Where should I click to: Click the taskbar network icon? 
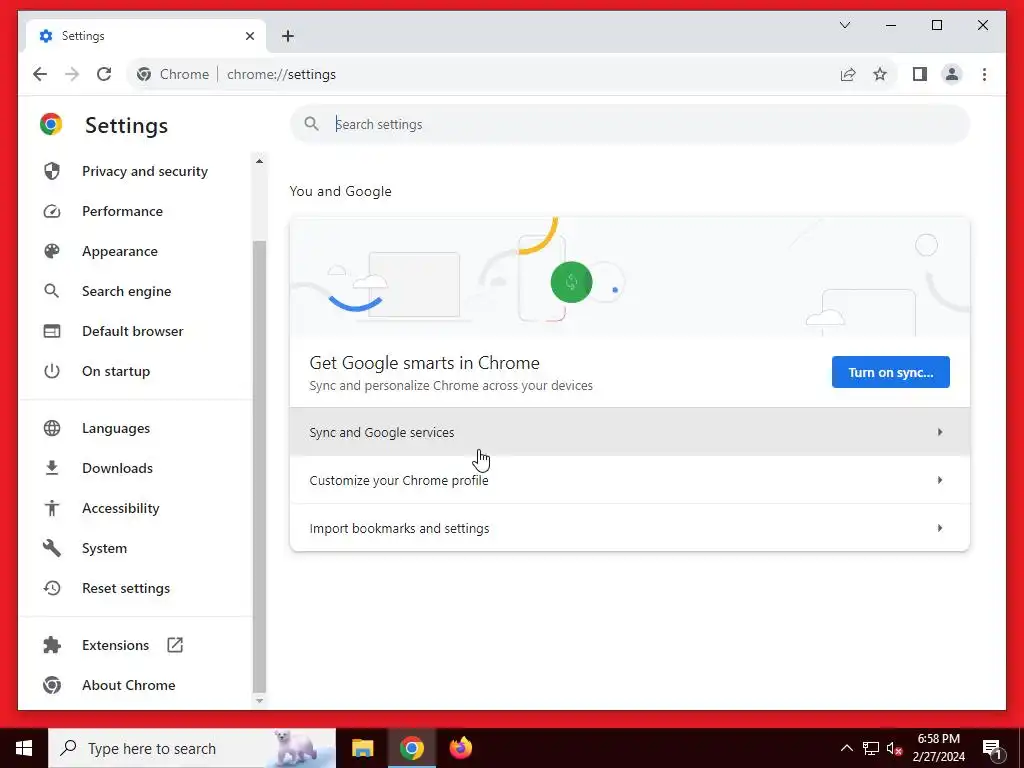[x=871, y=748]
